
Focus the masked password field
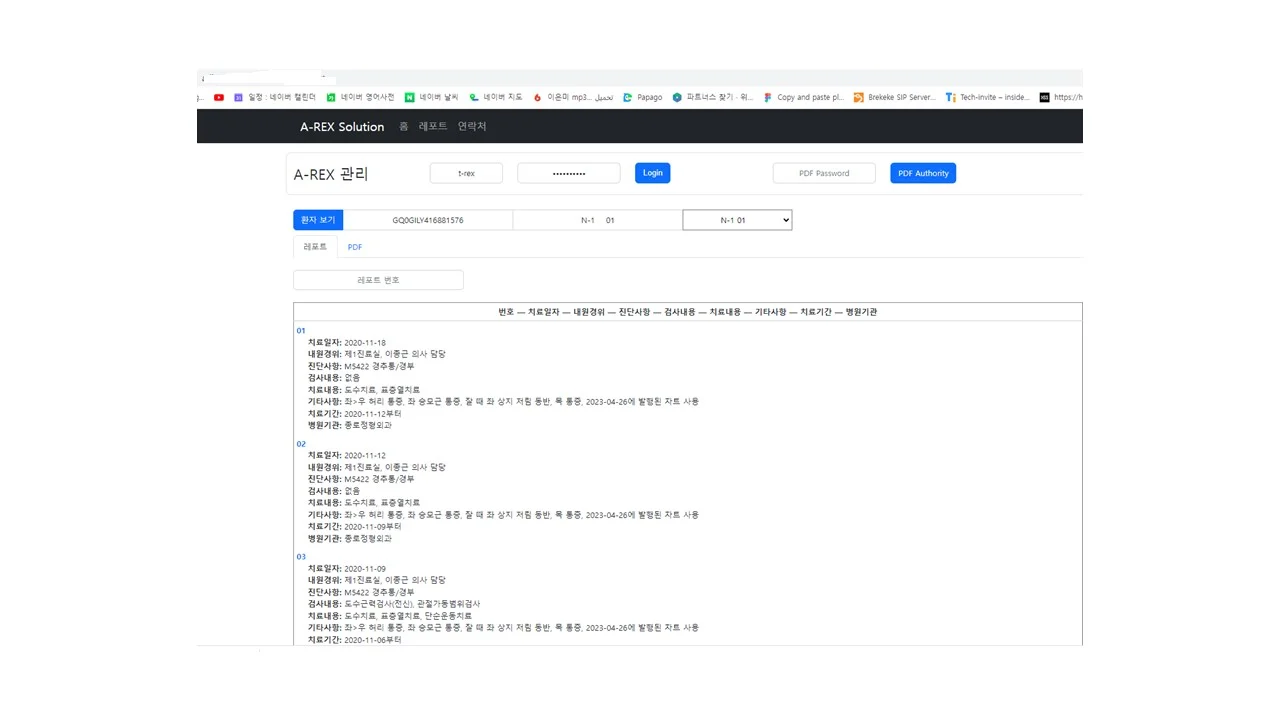[x=569, y=173]
